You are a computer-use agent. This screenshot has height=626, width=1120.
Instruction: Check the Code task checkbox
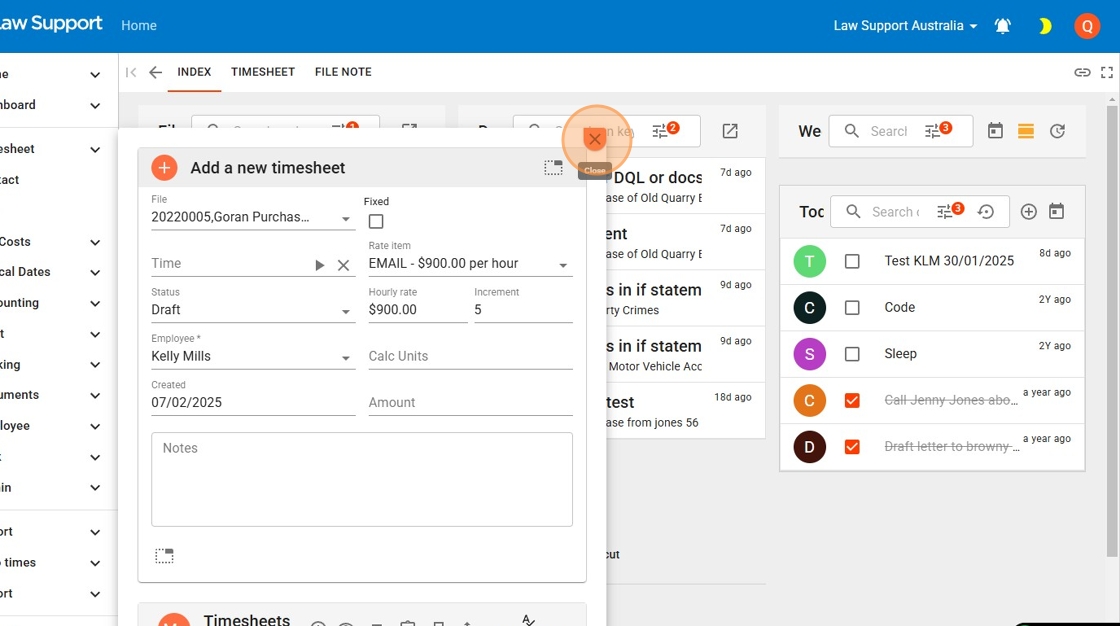pyautogui.click(x=852, y=308)
